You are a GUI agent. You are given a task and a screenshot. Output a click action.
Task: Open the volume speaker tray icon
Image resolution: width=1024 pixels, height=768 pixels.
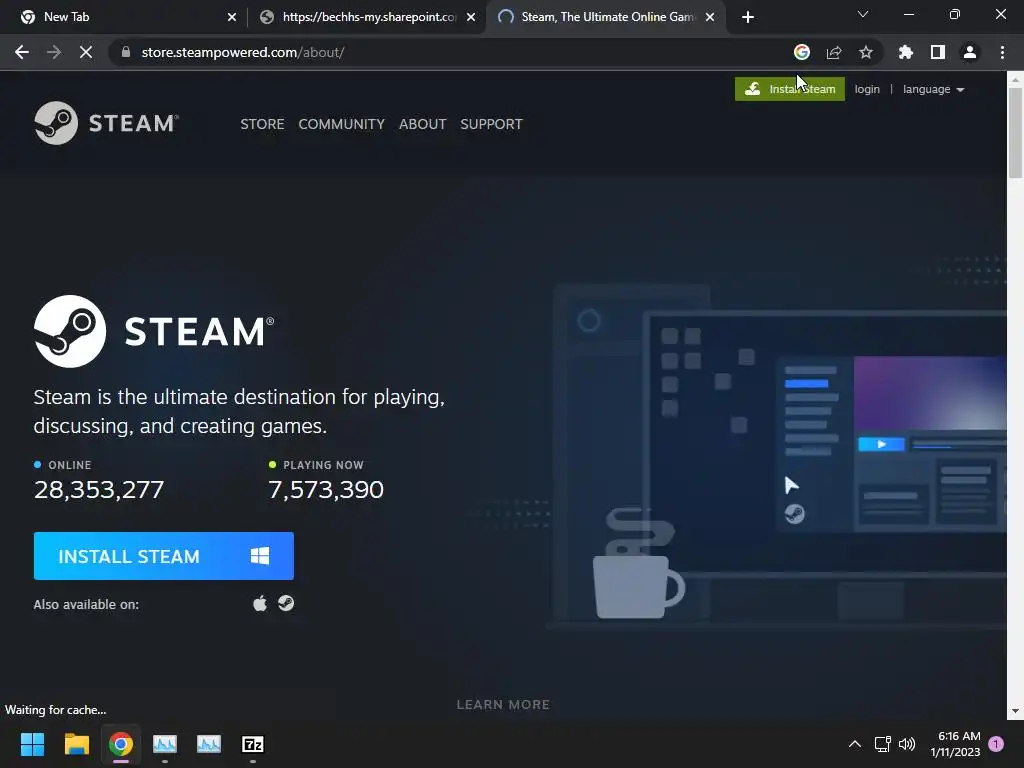[x=906, y=744]
